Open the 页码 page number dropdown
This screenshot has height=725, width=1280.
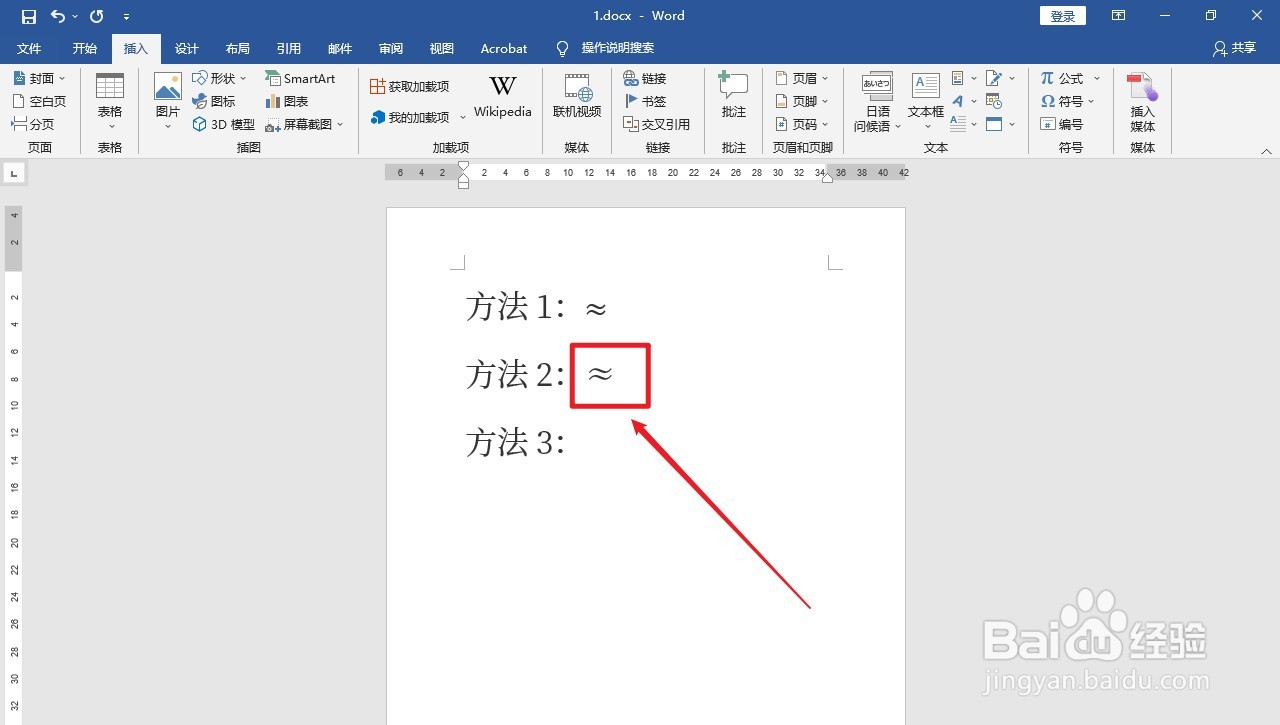[x=802, y=124]
